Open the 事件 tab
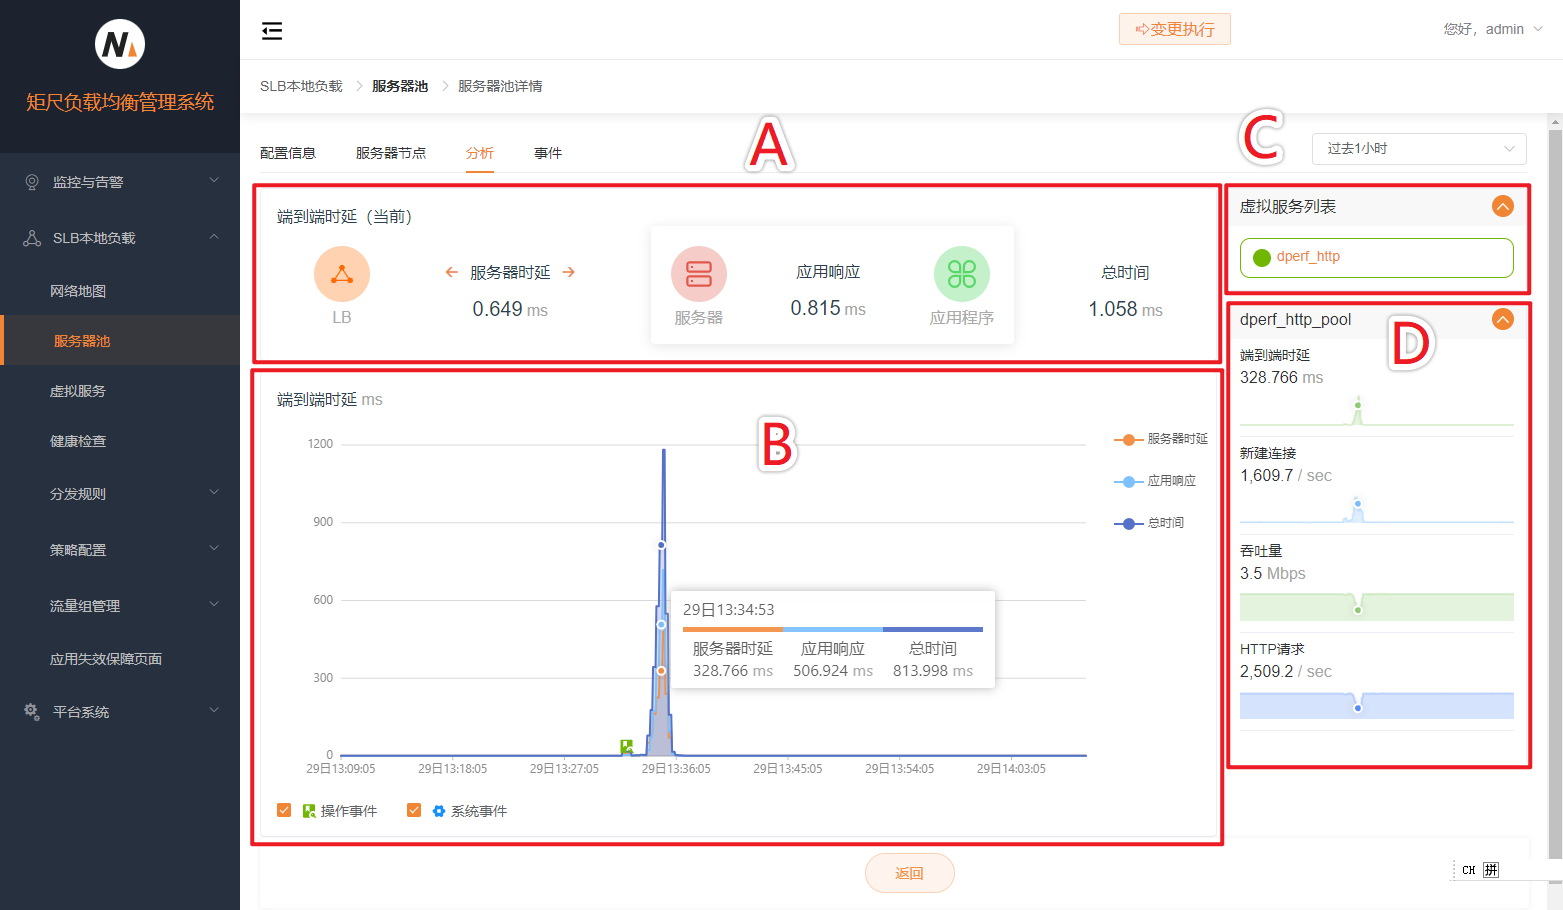Image resolution: width=1563 pixels, height=910 pixels. (x=548, y=153)
